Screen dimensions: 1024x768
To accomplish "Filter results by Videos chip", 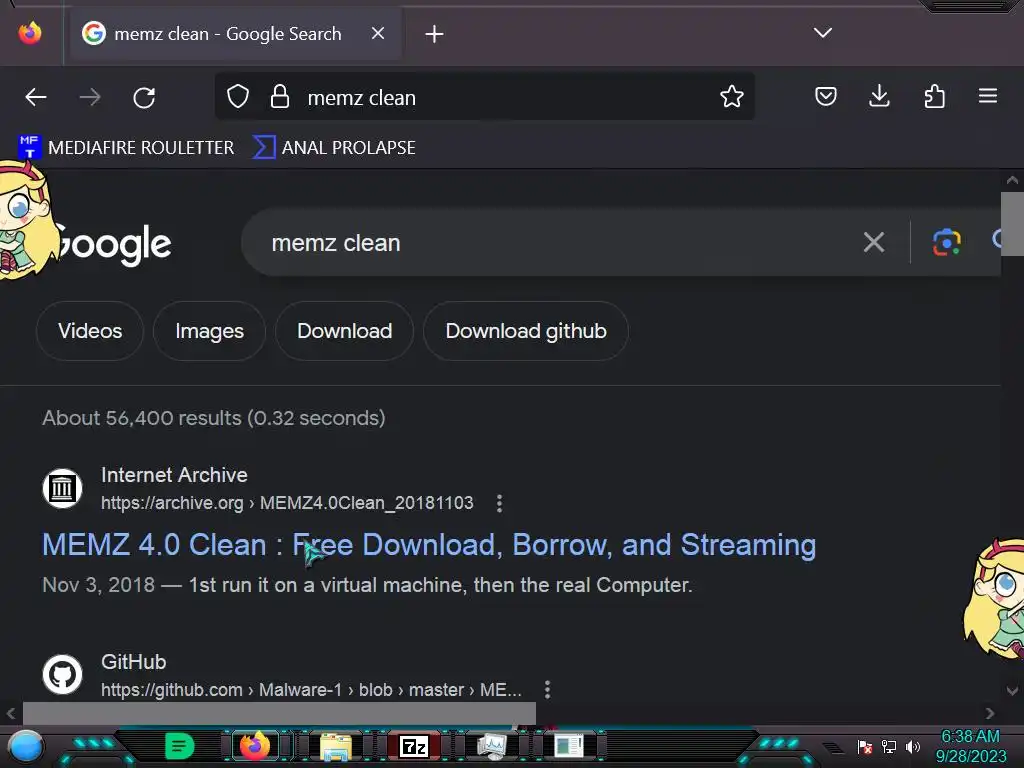I will (90, 331).
